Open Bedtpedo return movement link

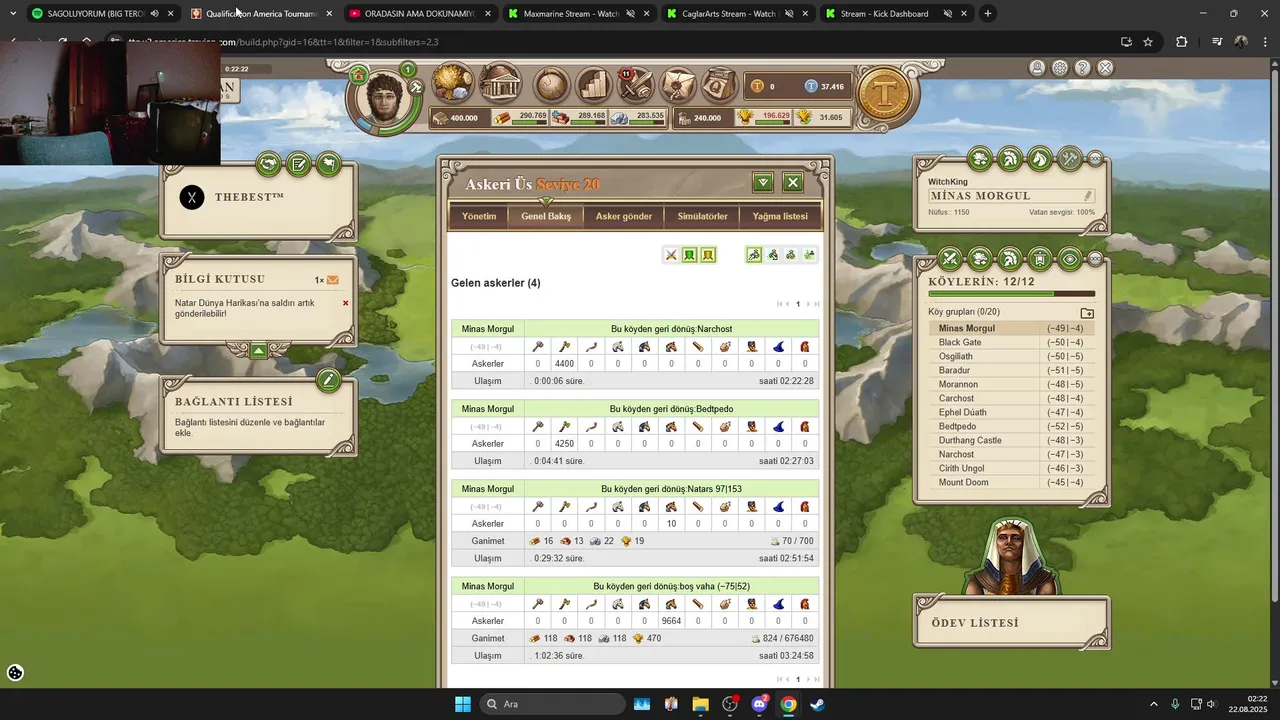(x=671, y=409)
